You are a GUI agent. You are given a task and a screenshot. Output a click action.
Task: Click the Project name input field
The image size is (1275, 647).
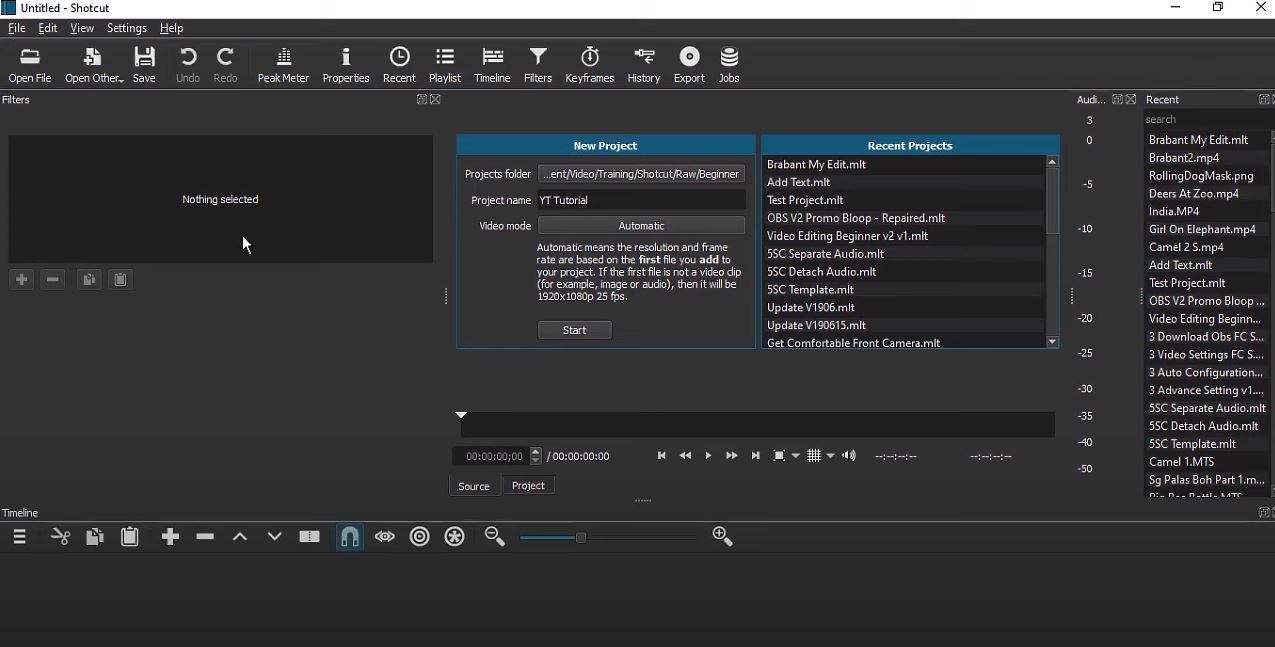pyautogui.click(x=641, y=200)
